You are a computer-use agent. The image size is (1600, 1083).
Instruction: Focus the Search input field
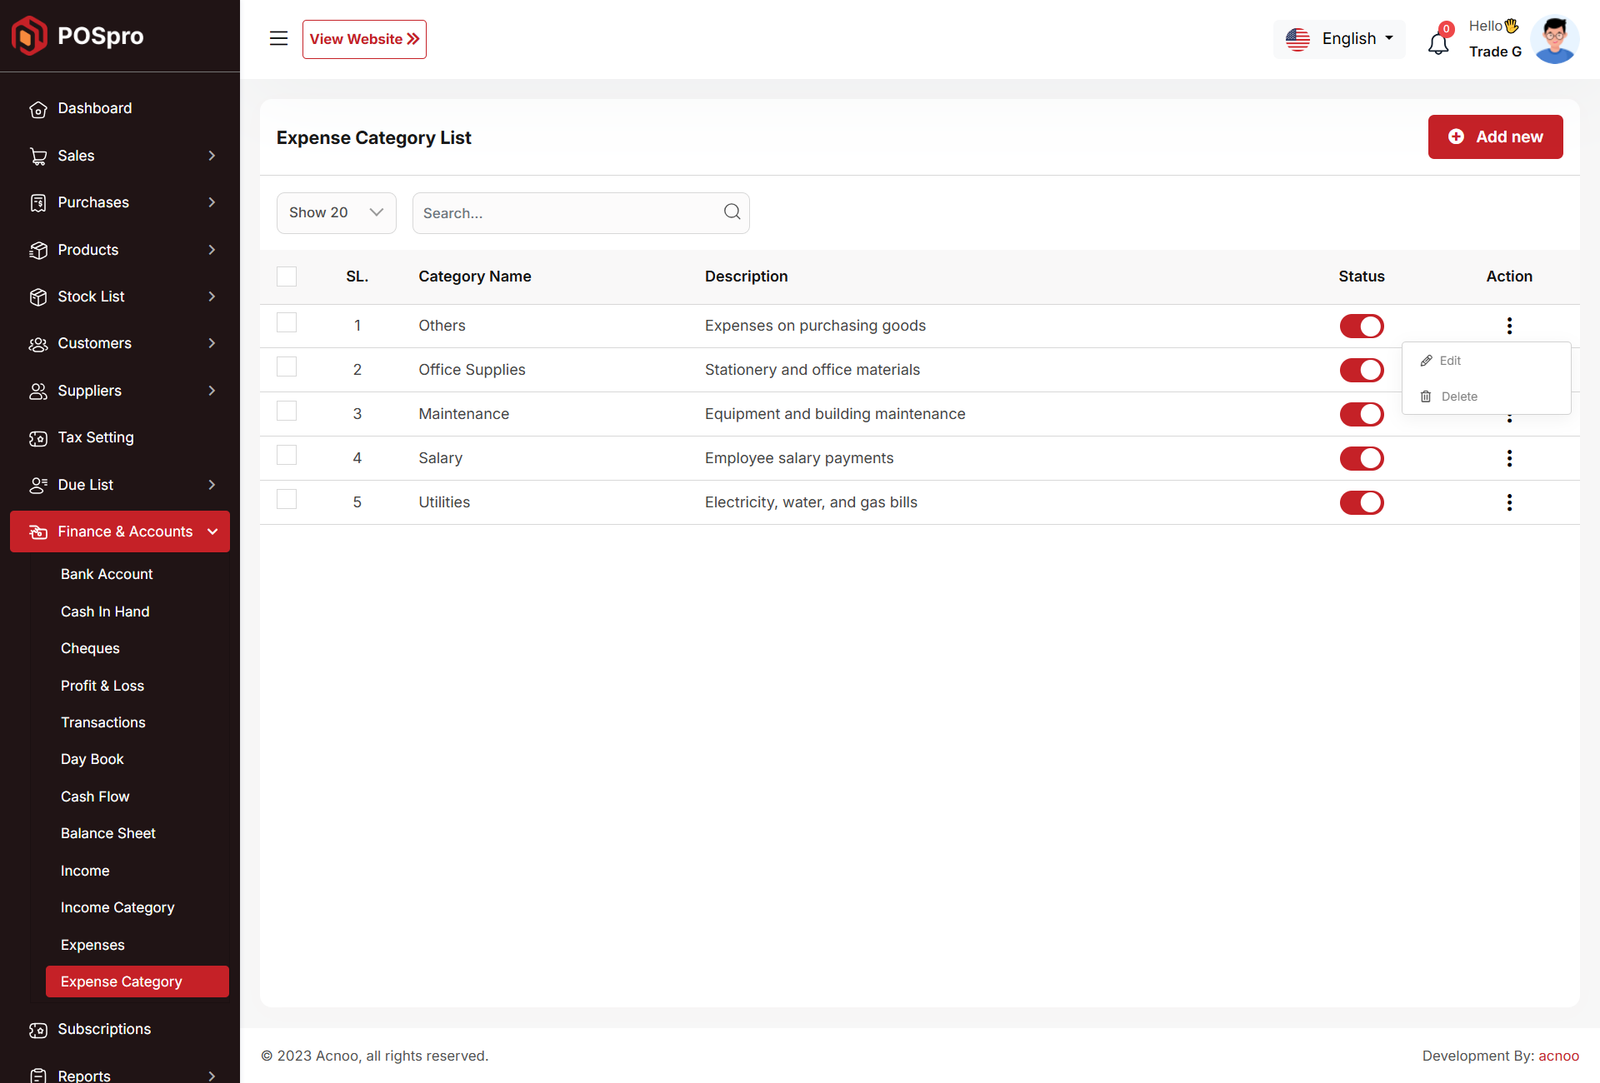565,213
